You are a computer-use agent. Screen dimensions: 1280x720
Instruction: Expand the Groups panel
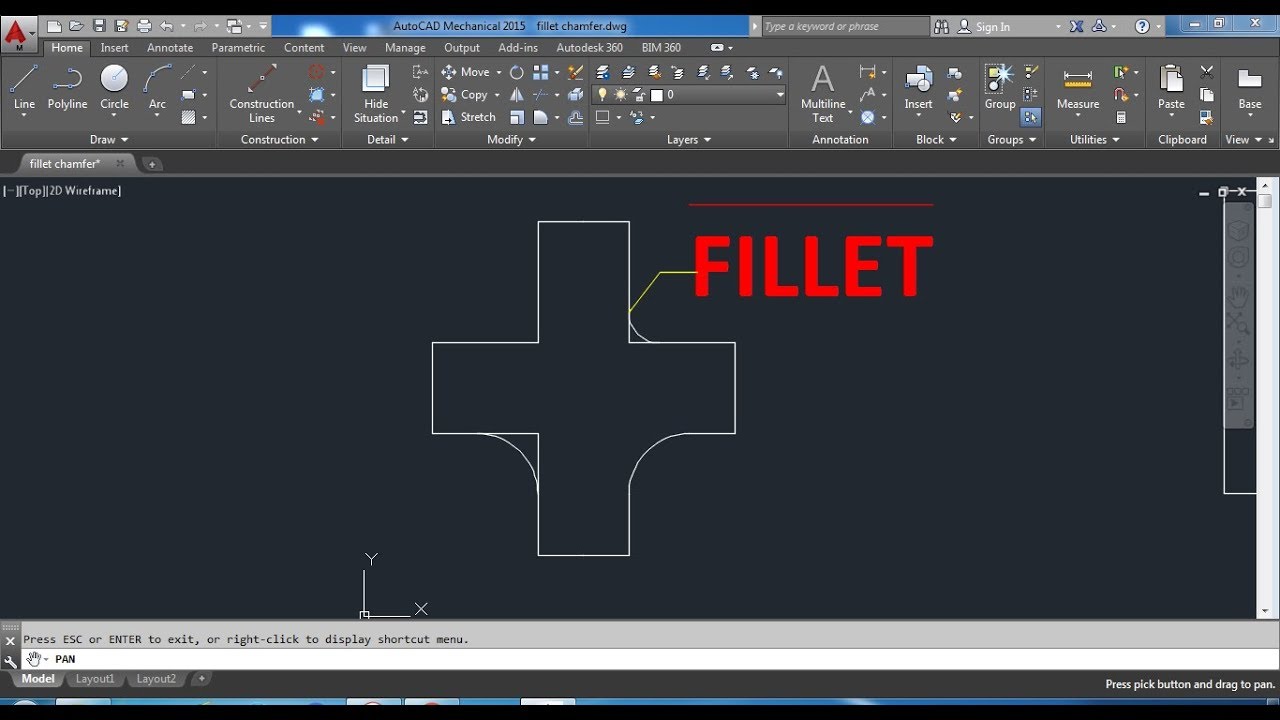coord(1011,140)
